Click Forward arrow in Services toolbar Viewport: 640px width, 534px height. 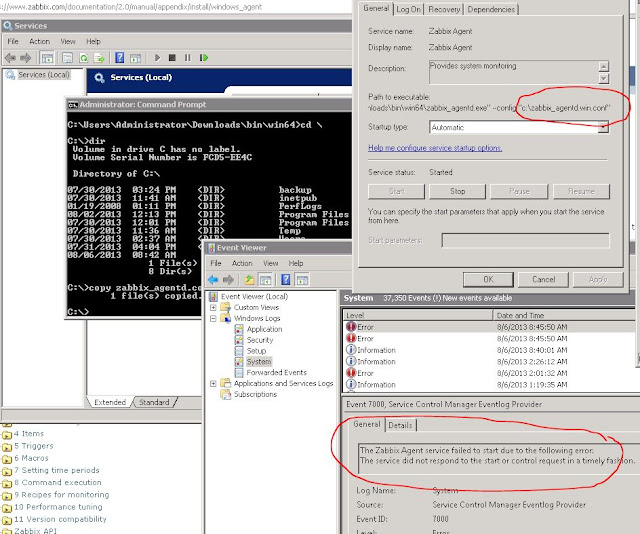coord(25,58)
